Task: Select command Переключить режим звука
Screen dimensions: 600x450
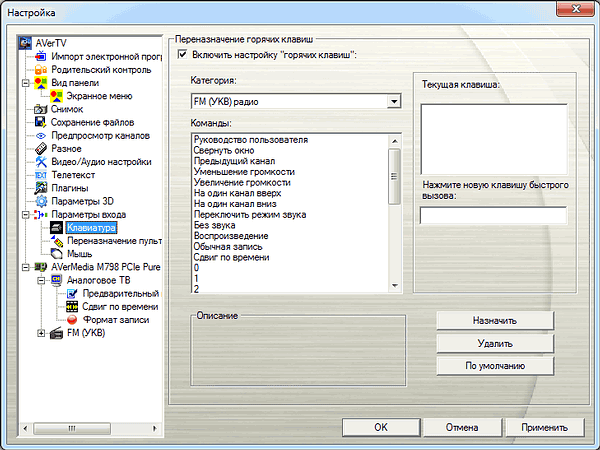Action: pyautogui.click(x=290, y=215)
